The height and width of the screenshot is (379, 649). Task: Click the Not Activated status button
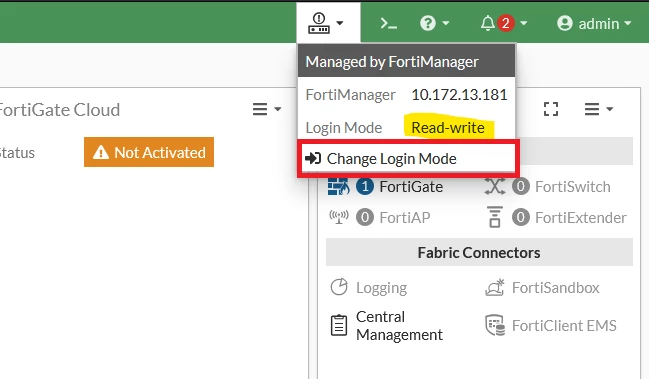[149, 152]
